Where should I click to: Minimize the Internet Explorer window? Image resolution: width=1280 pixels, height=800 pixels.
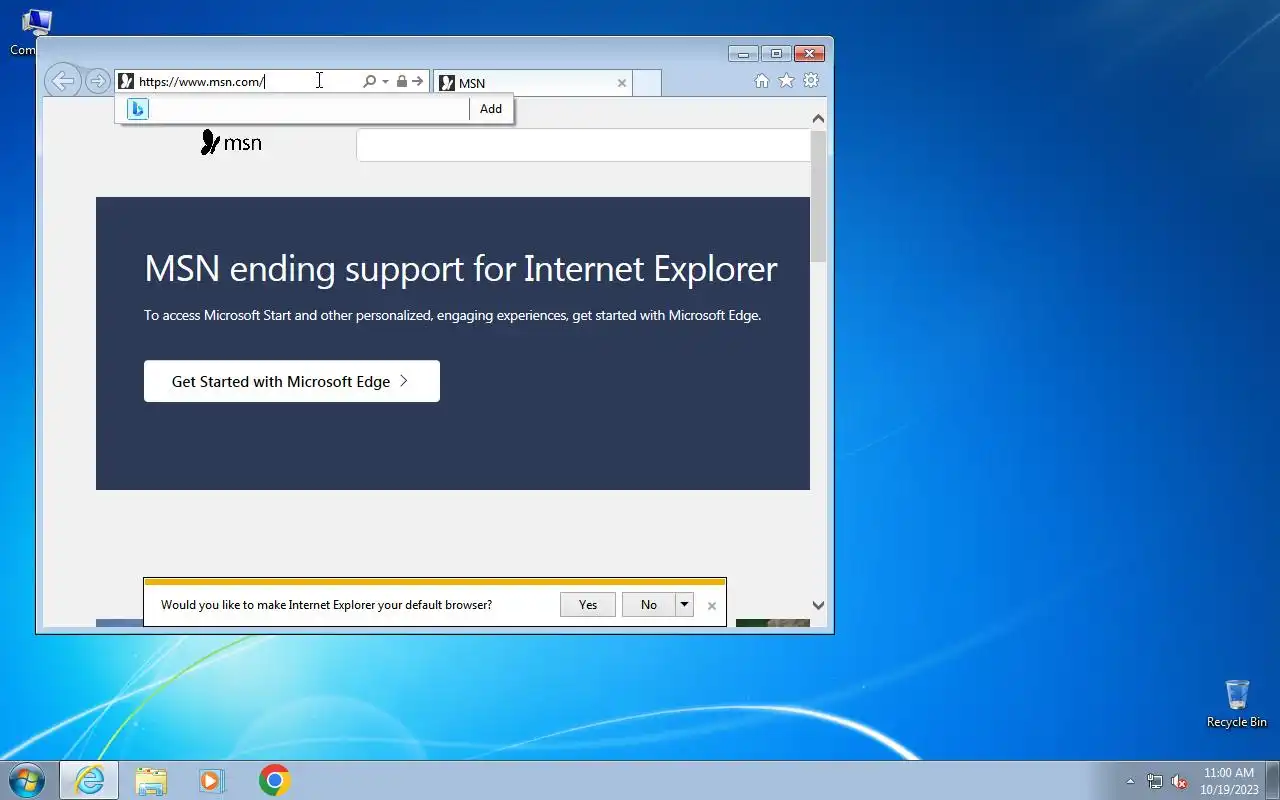coord(743,53)
